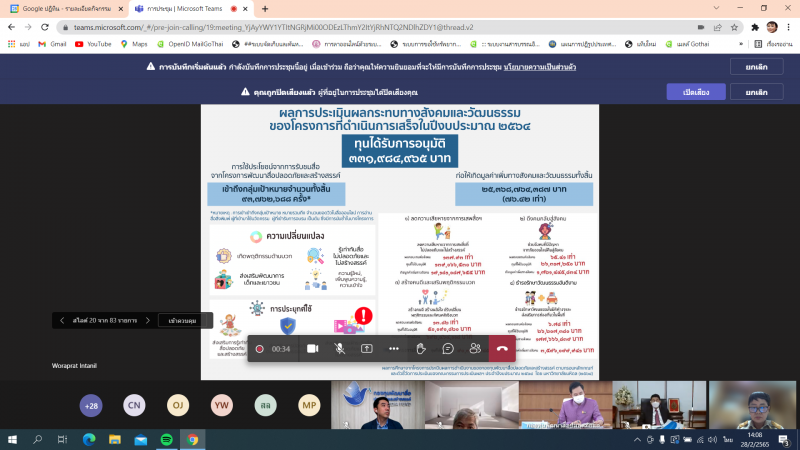Open the reading list button
The image size is (800, 450).
point(773,44)
